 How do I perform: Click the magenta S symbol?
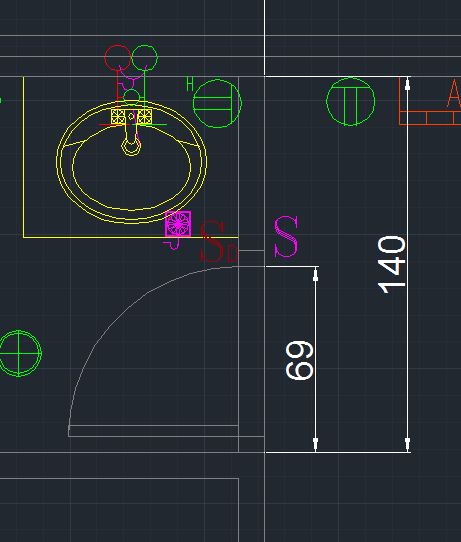point(286,237)
